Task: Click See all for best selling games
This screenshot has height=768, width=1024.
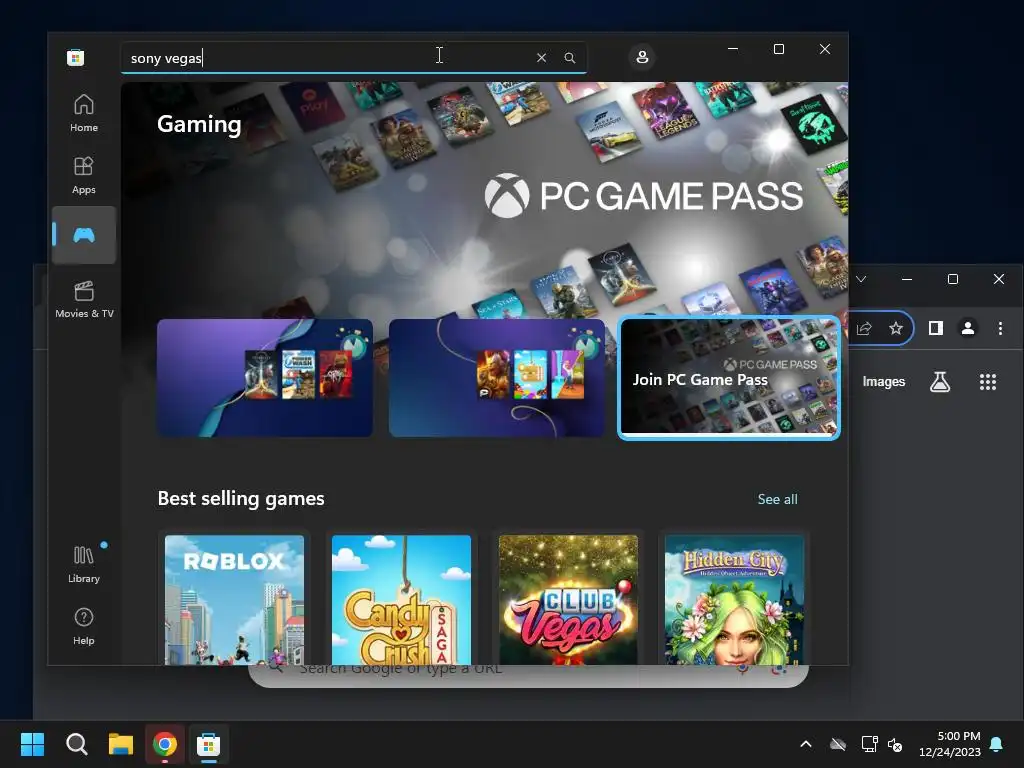Action: [x=777, y=499]
